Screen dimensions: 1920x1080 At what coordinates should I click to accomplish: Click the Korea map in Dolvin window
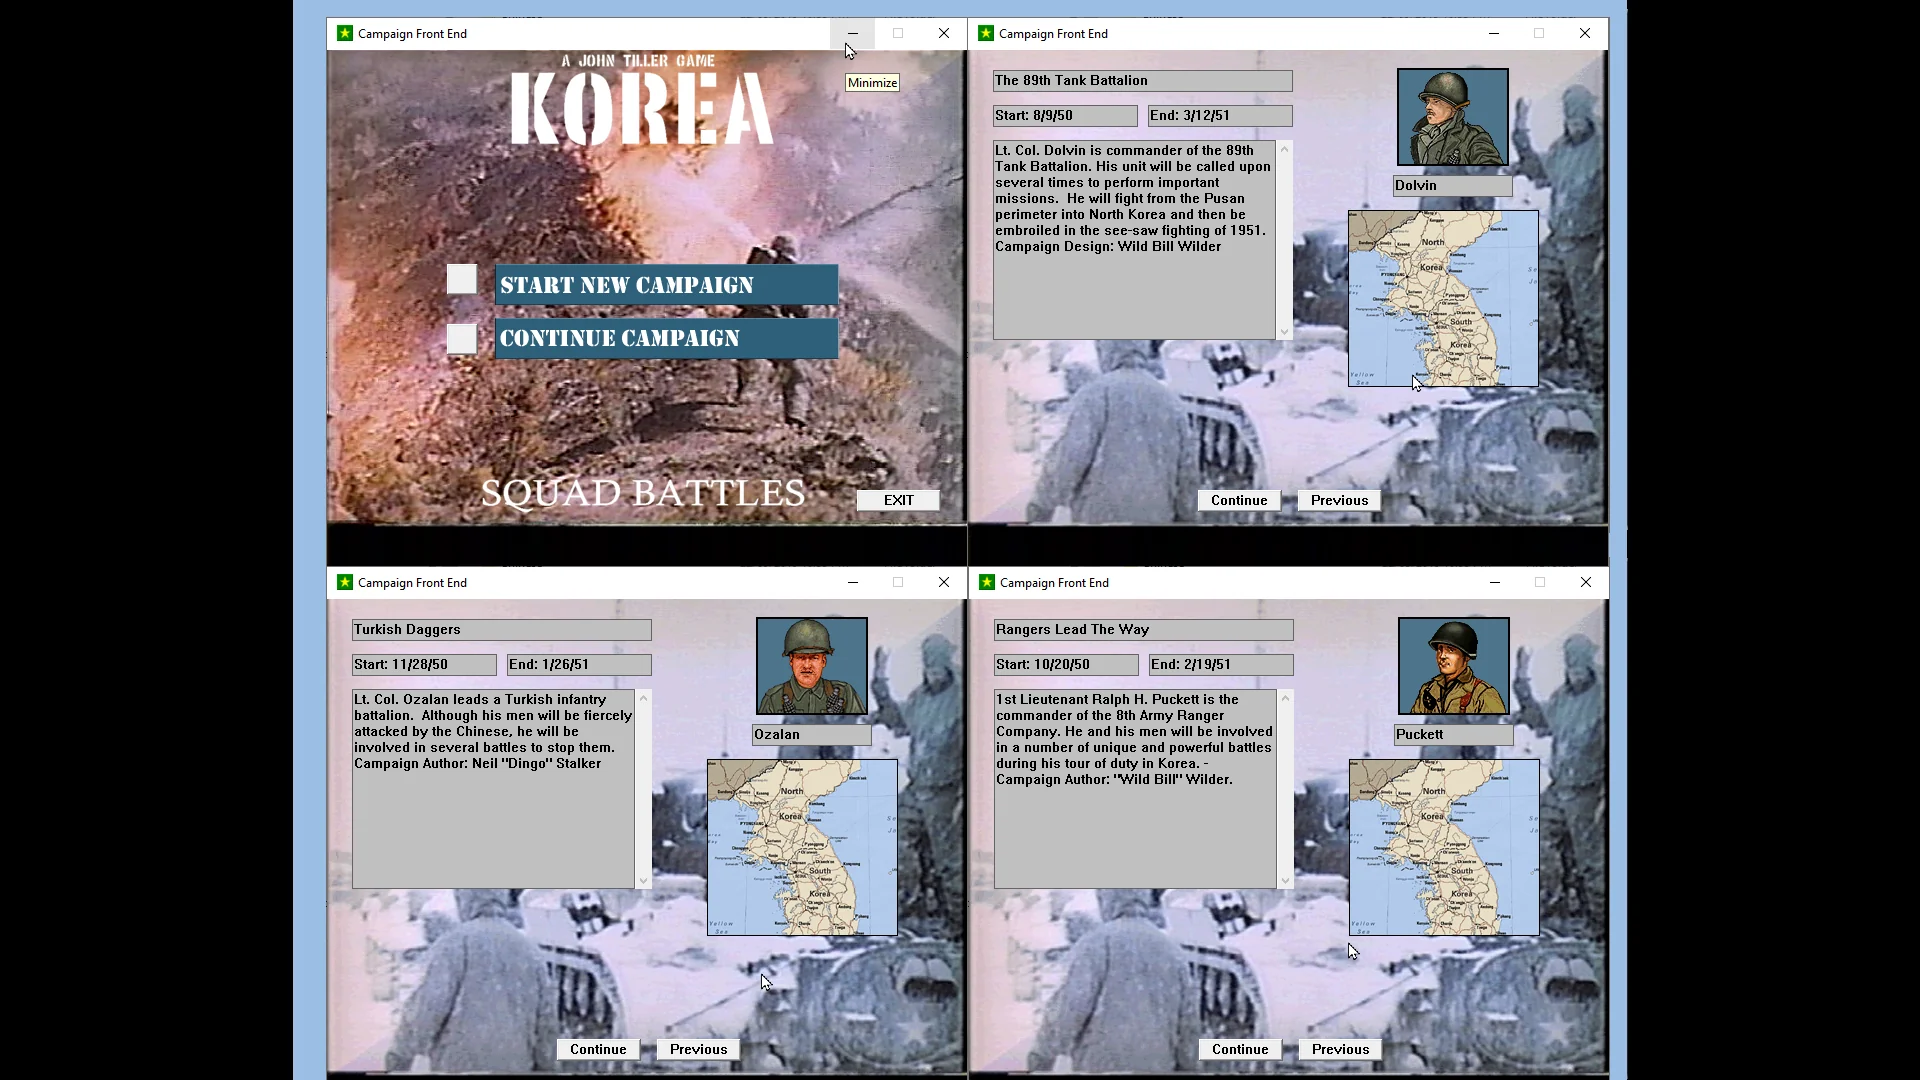coord(1443,298)
